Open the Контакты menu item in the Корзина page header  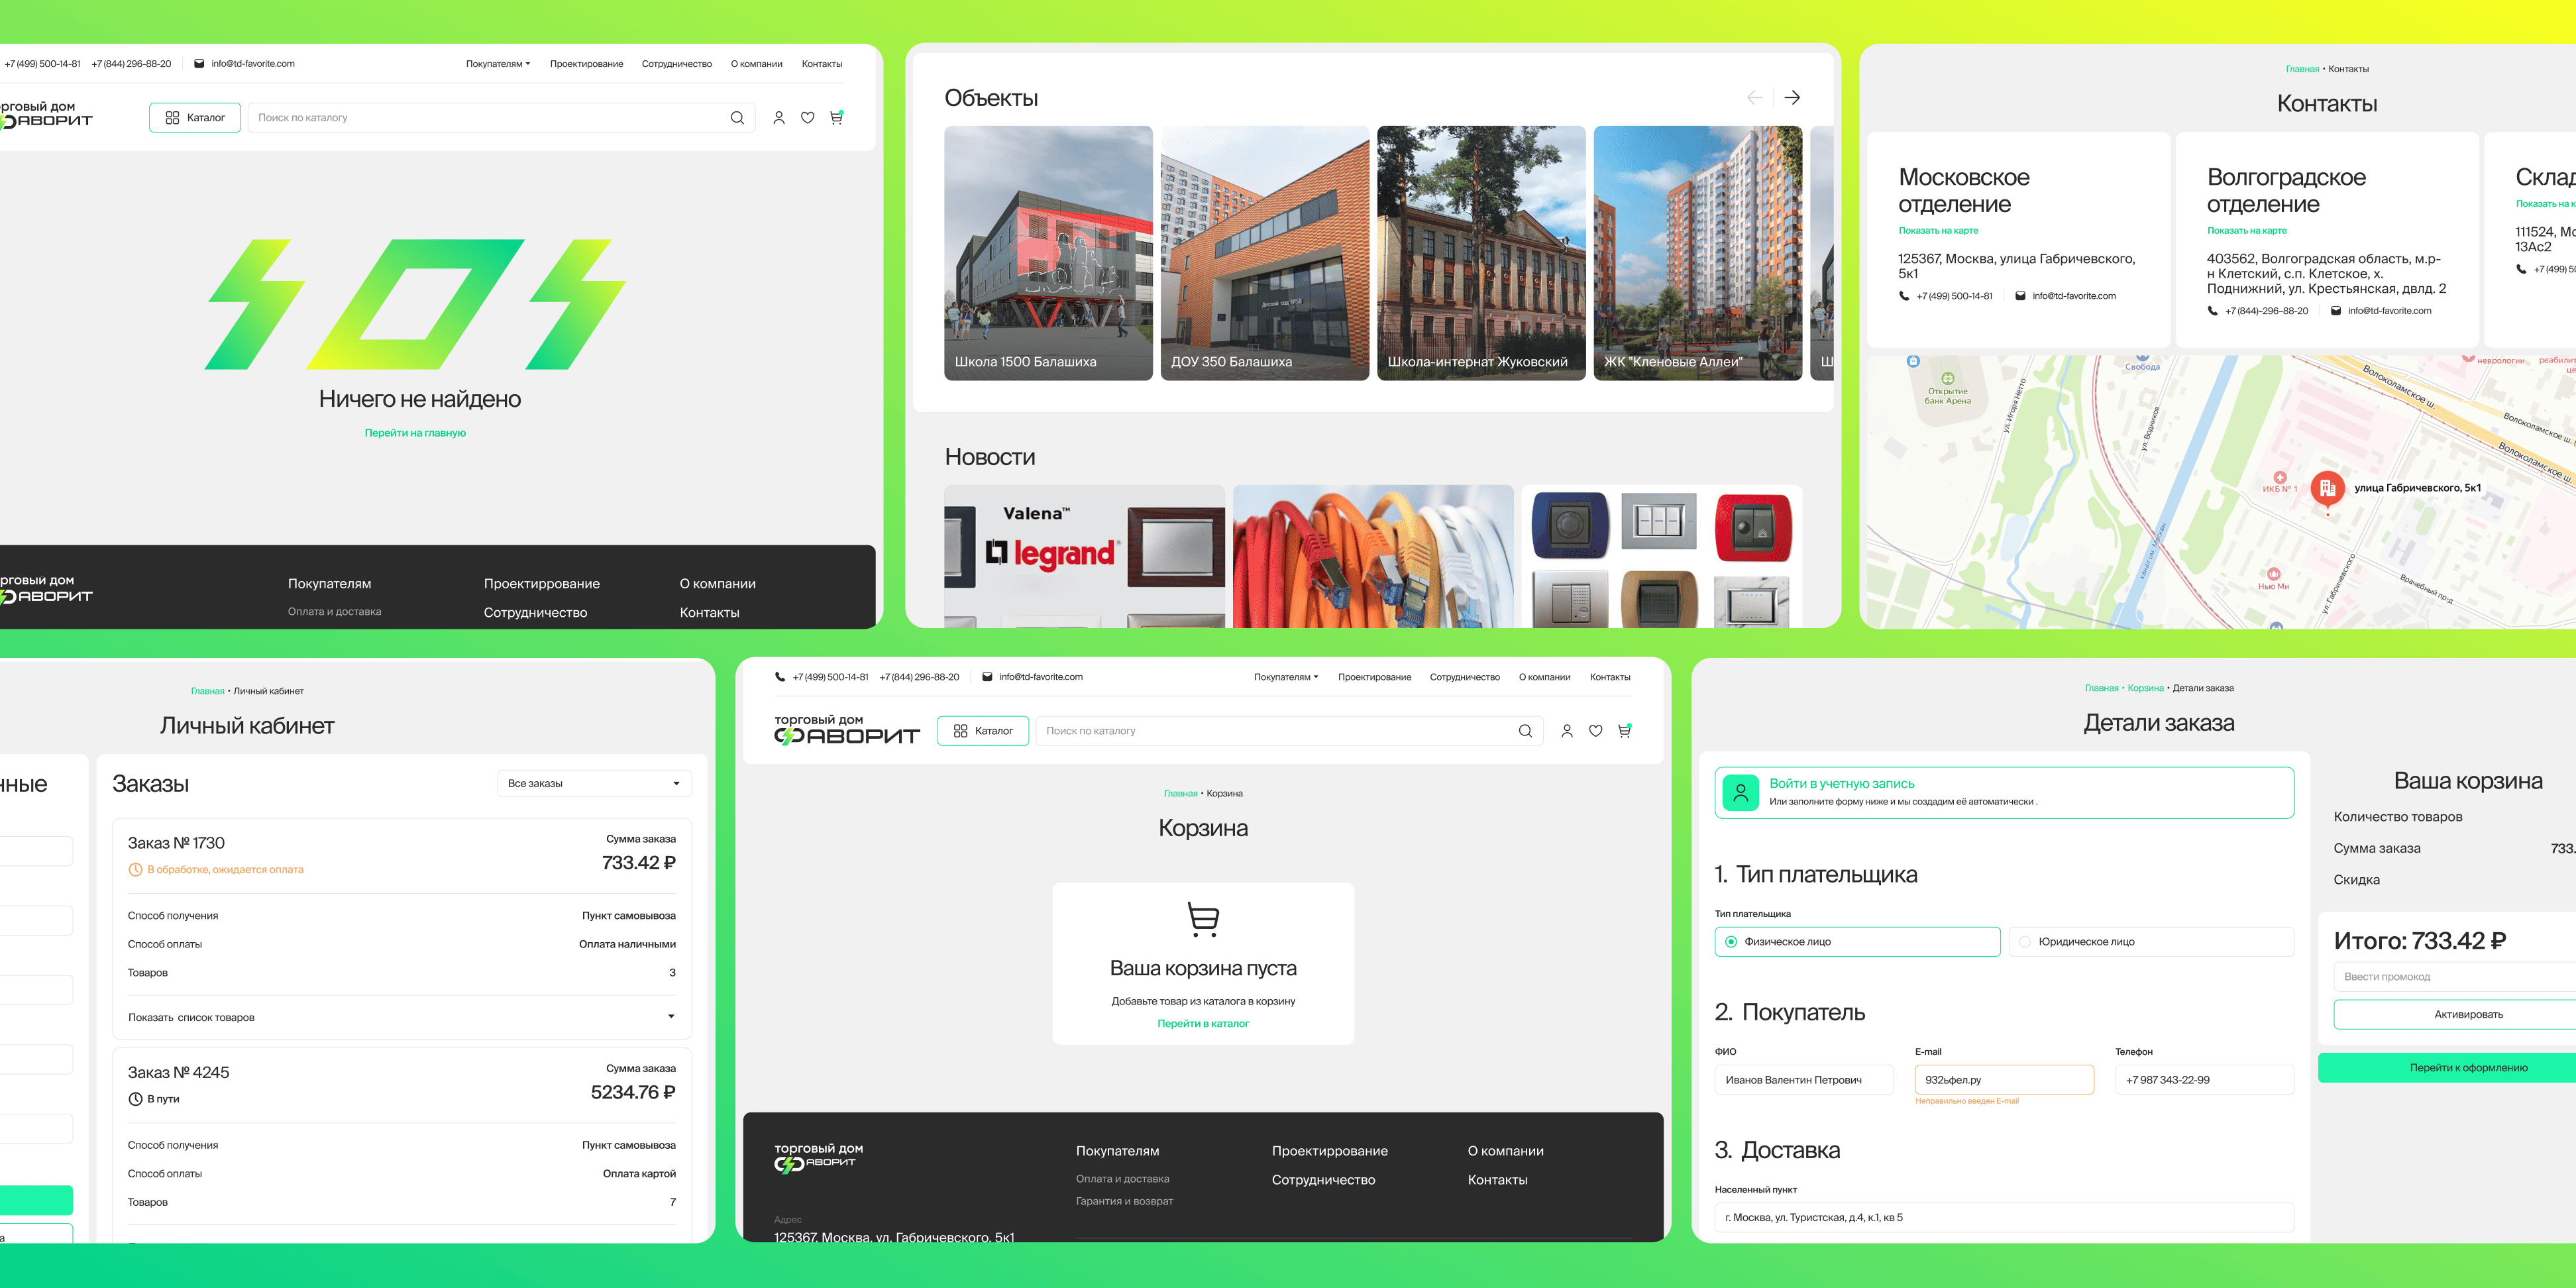tap(1609, 678)
